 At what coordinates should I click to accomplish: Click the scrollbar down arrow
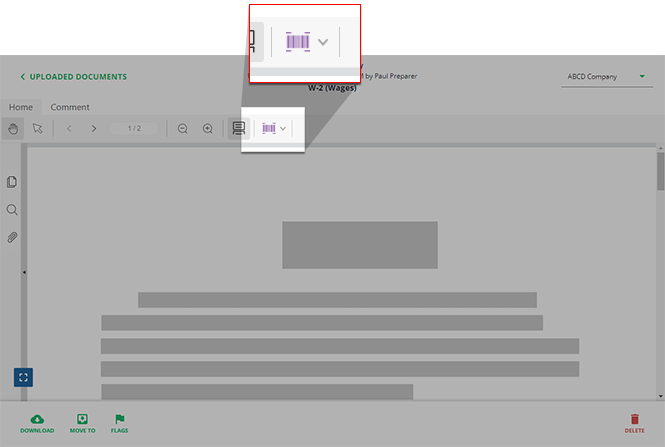pos(660,396)
